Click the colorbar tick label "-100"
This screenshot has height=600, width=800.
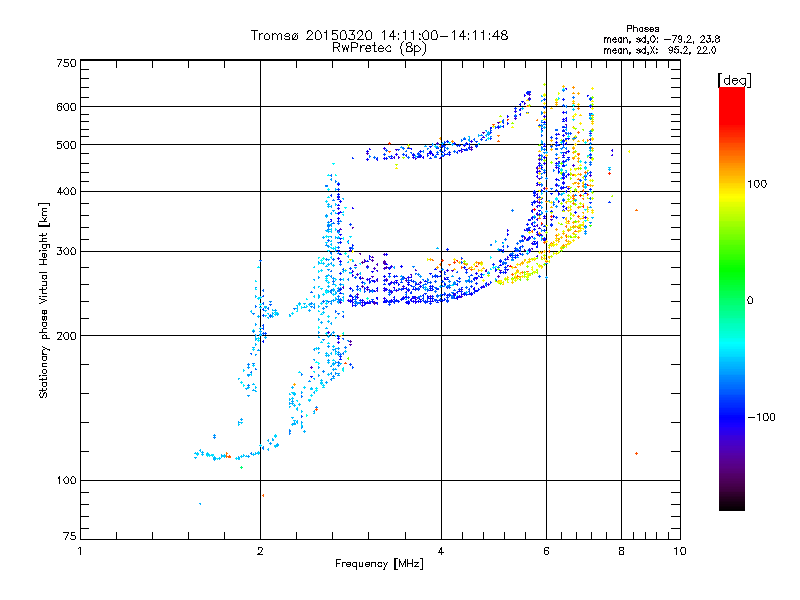click(x=762, y=417)
